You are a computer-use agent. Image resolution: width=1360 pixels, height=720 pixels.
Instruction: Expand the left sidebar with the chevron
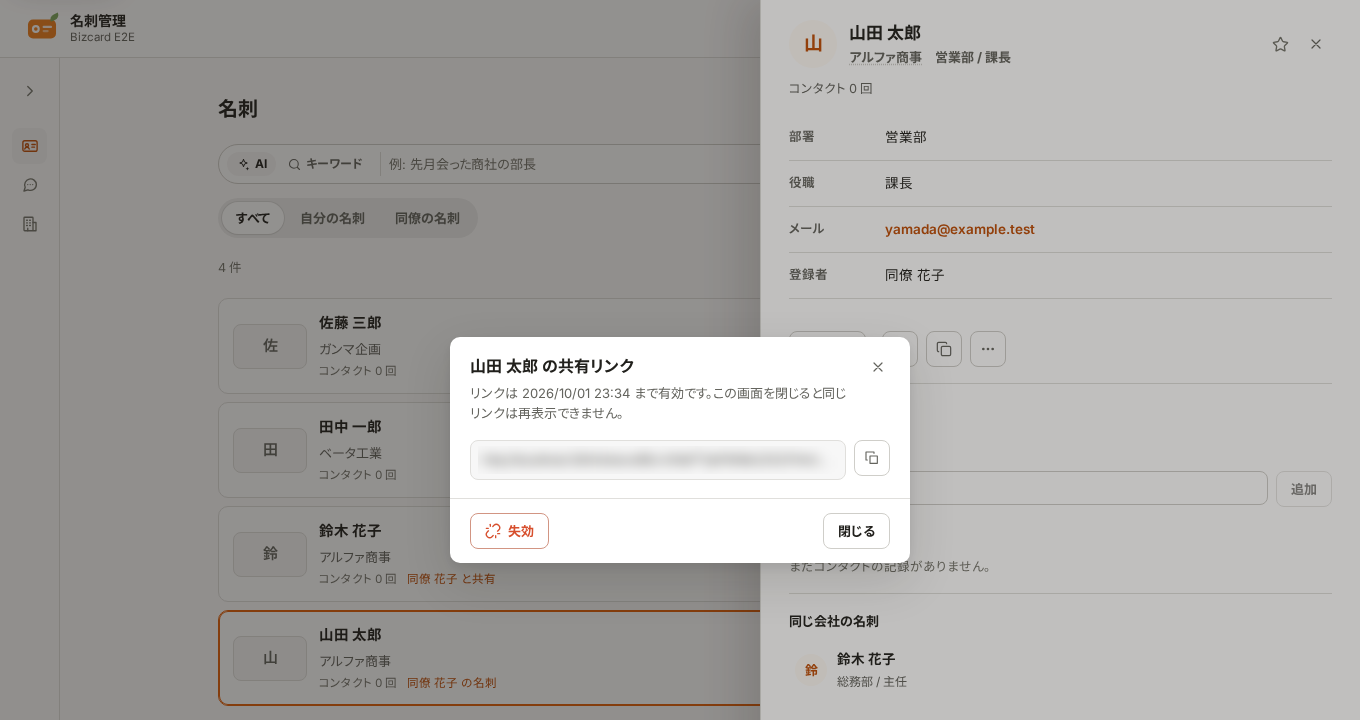point(30,91)
